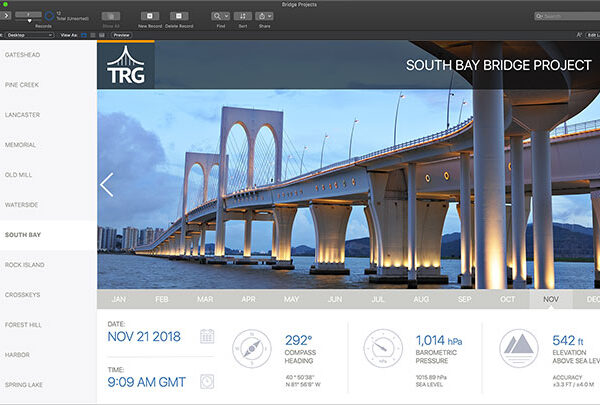600x405 pixels.
Task: Open the calendar picker beside the date
Action: coord(207,336)
